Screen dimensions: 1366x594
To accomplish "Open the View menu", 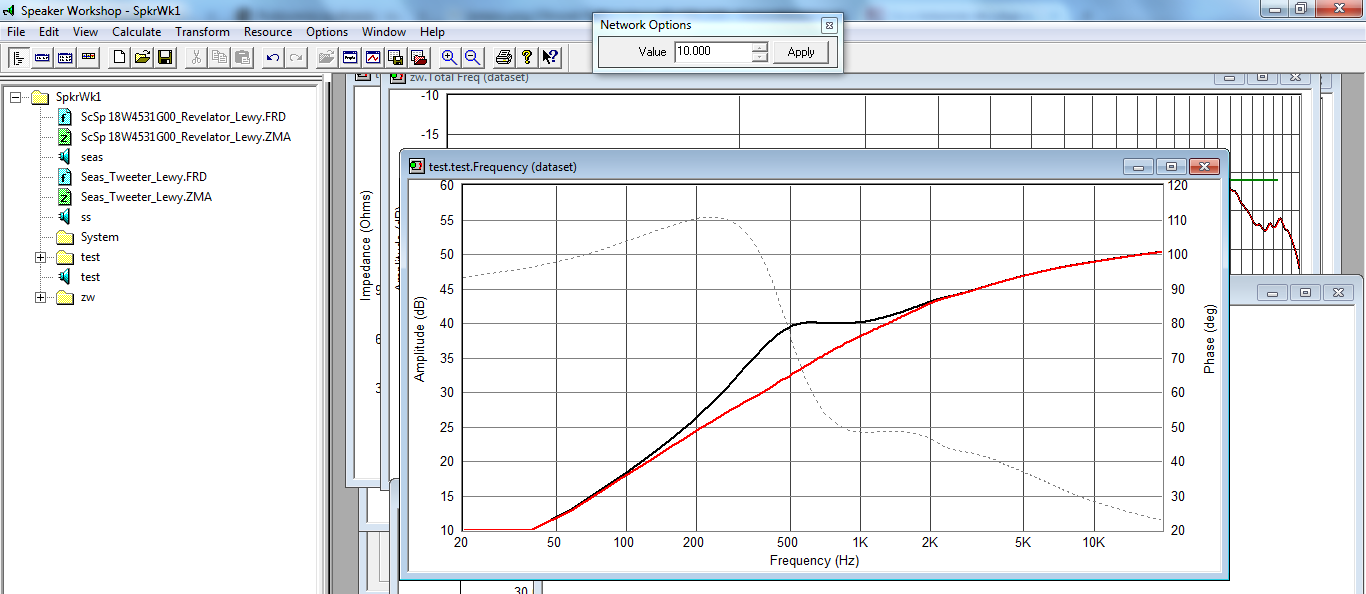I will click(86, 32).
